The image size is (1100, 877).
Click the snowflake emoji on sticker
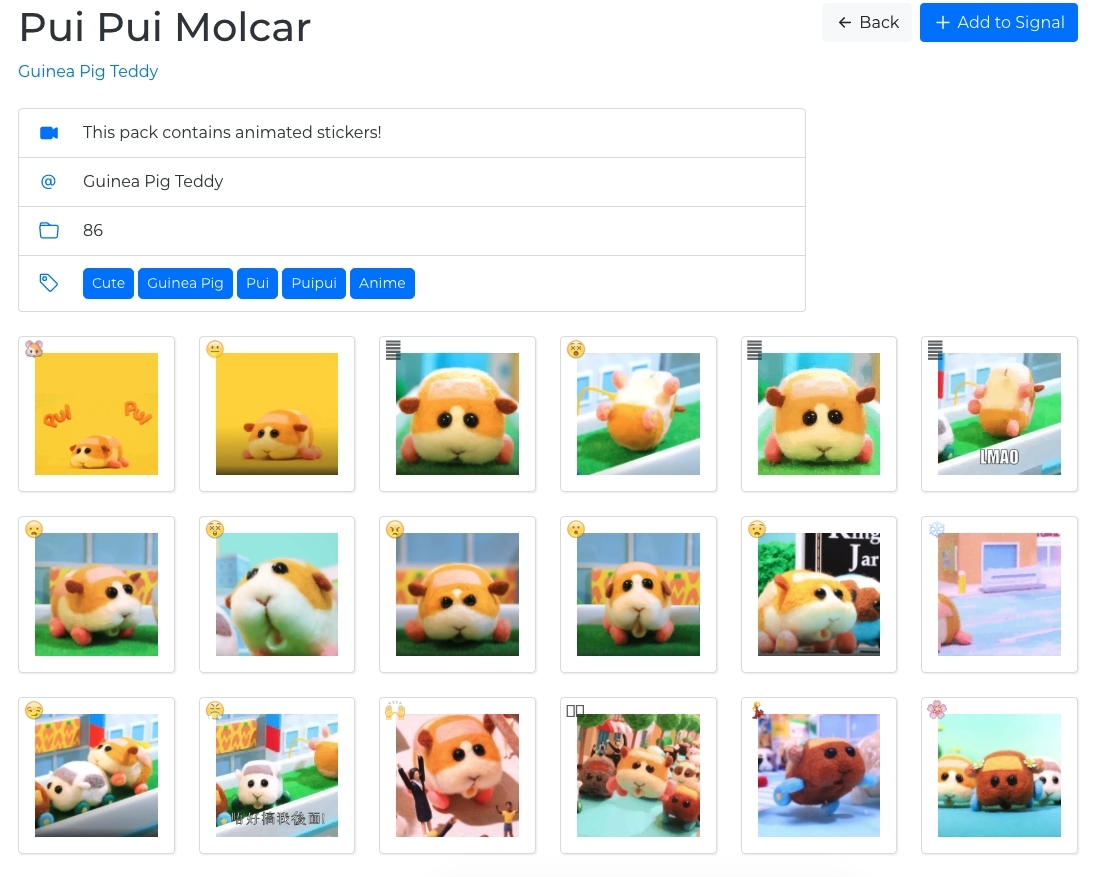point(936,529)
